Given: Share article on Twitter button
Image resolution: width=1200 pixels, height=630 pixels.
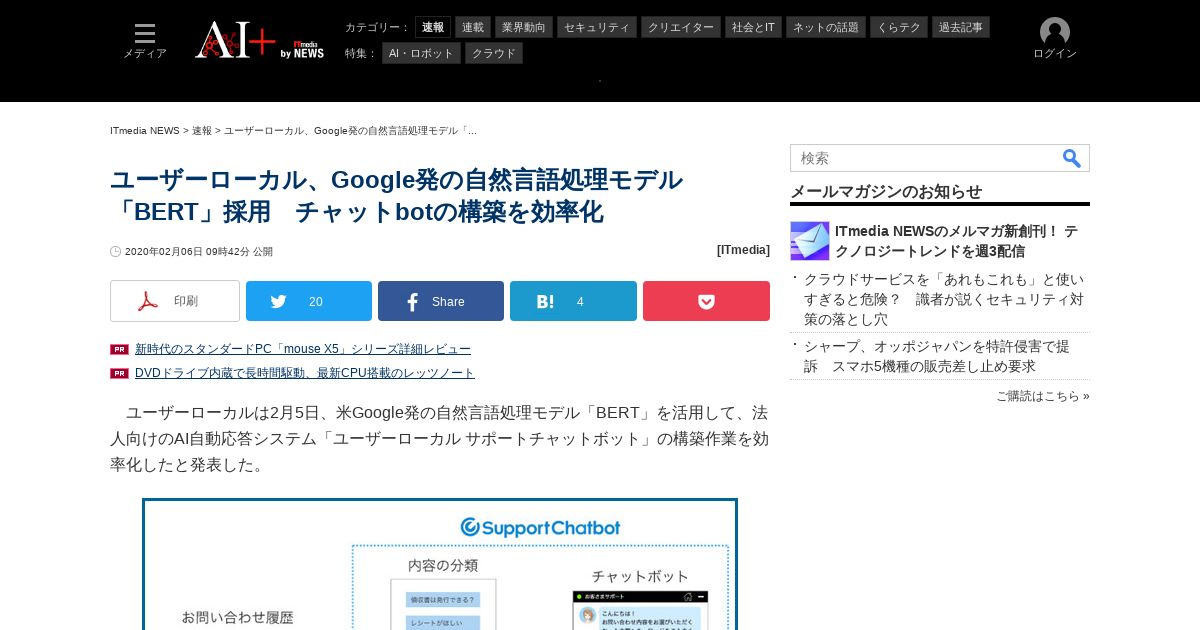Looking at the screenshot, I should (x=309, y=301).
